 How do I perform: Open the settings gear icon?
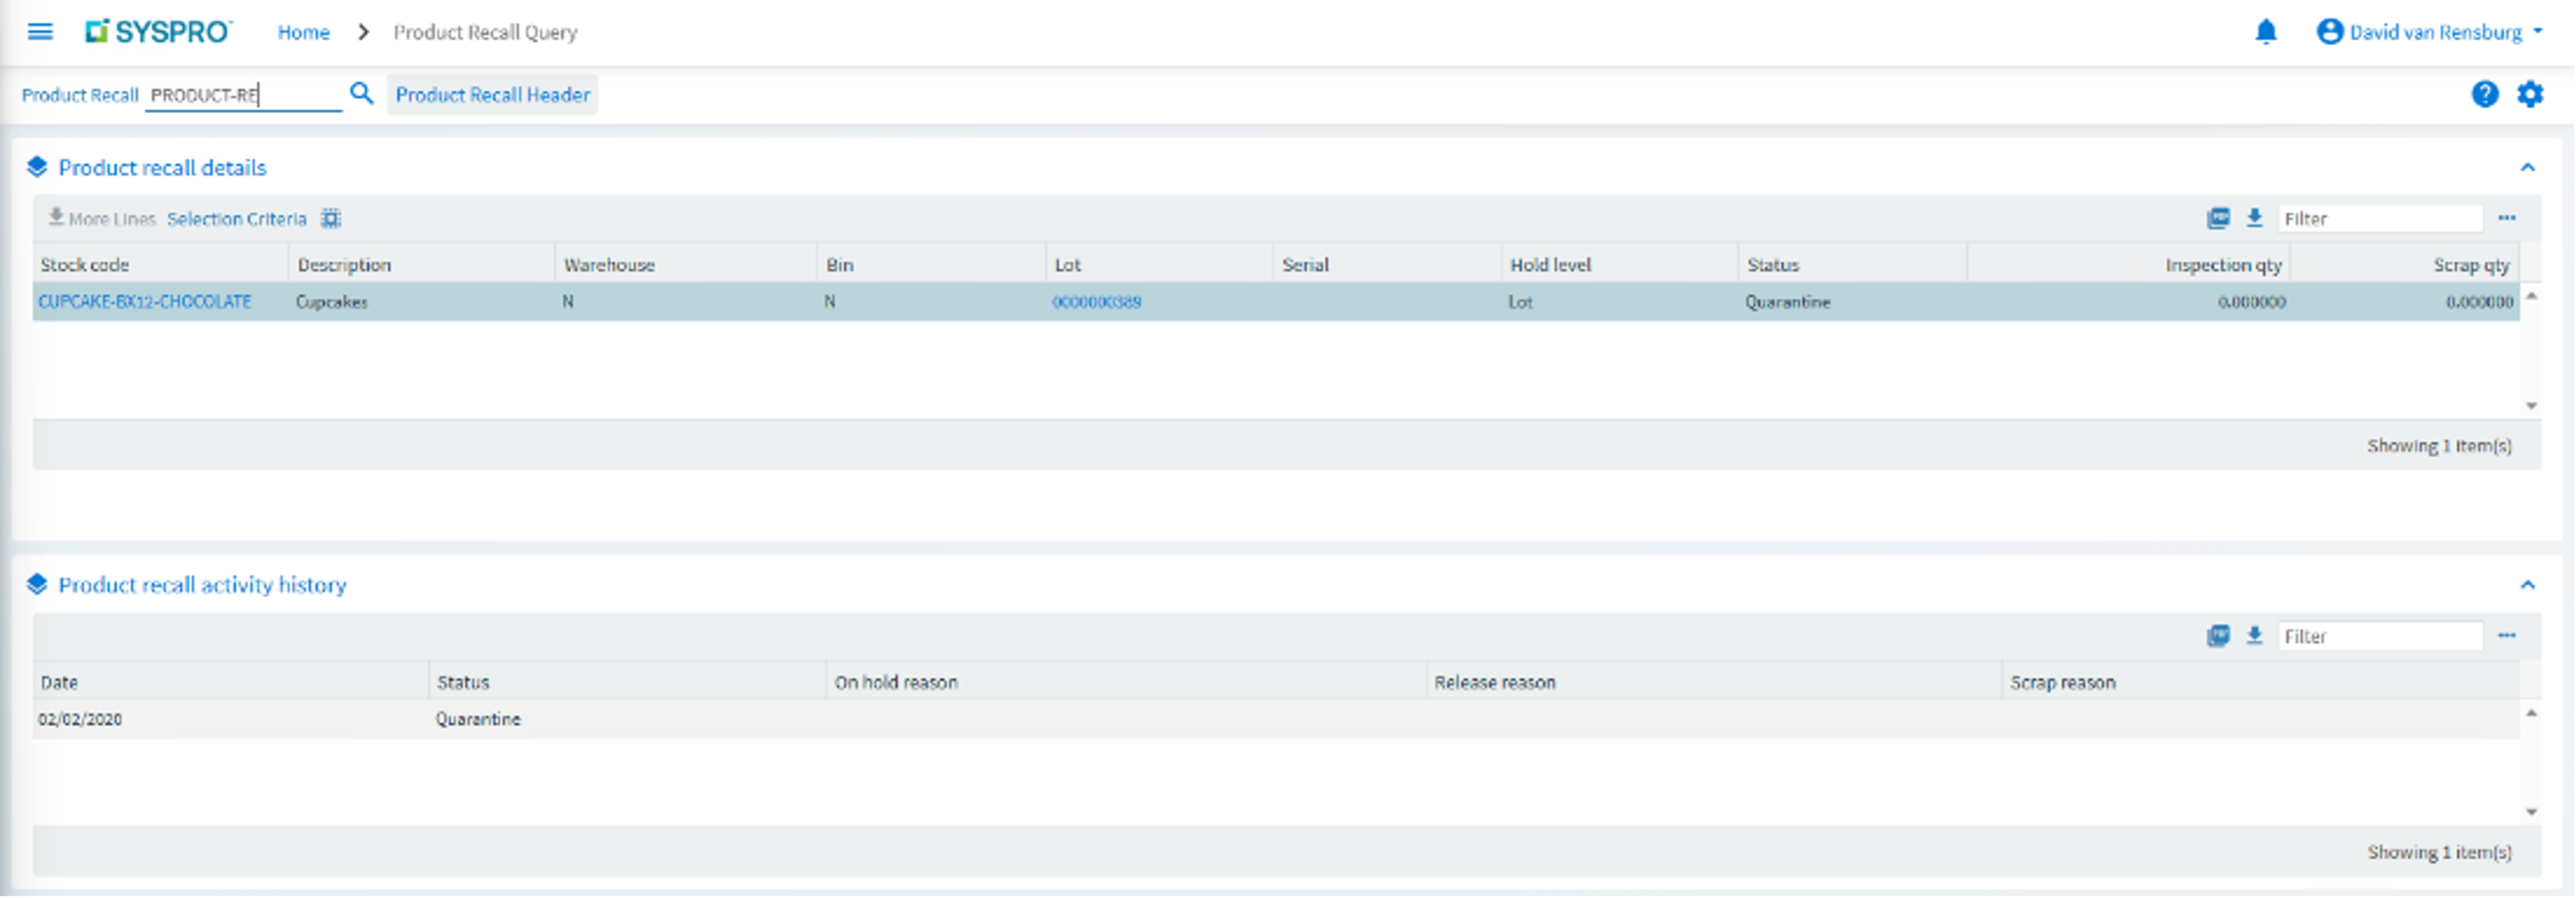(x=2529, y=95)
